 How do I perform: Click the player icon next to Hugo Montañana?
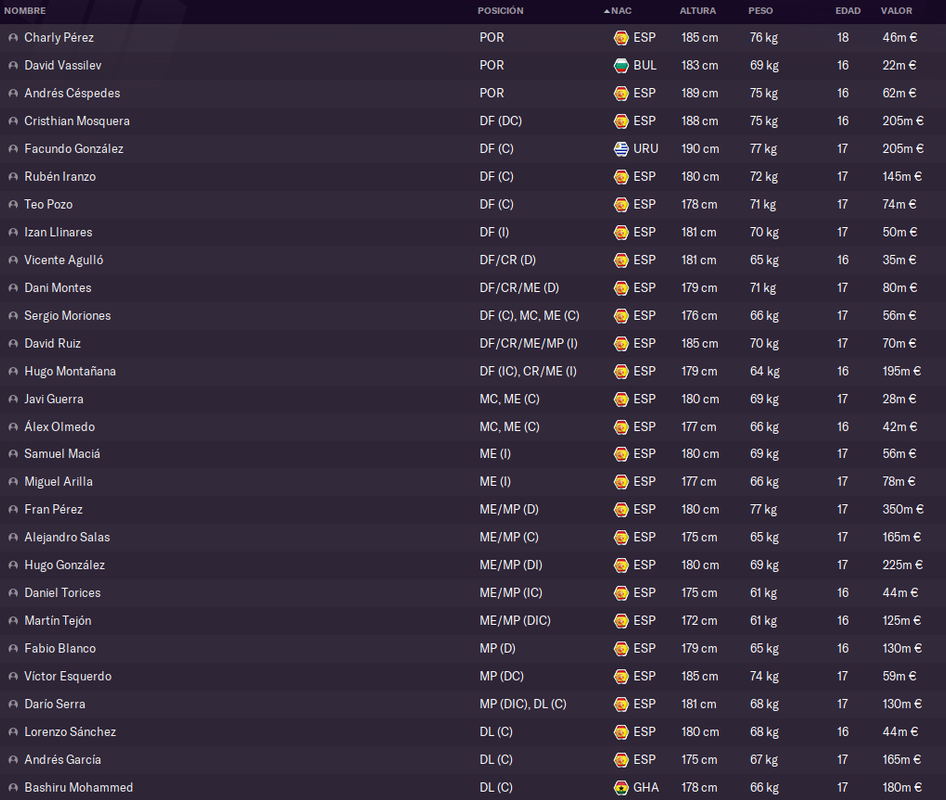[x=13, y=371]
